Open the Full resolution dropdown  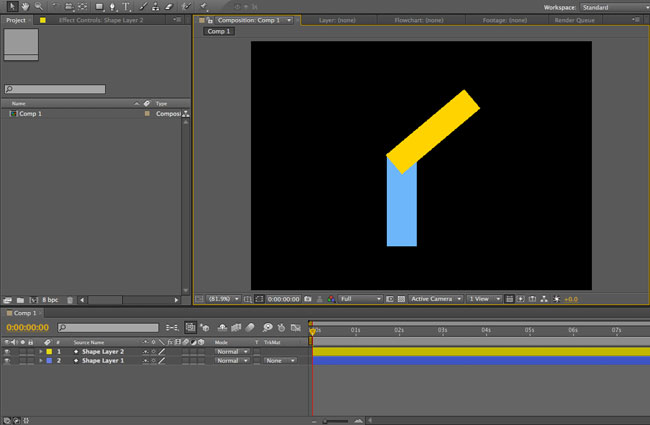(360, 299)
